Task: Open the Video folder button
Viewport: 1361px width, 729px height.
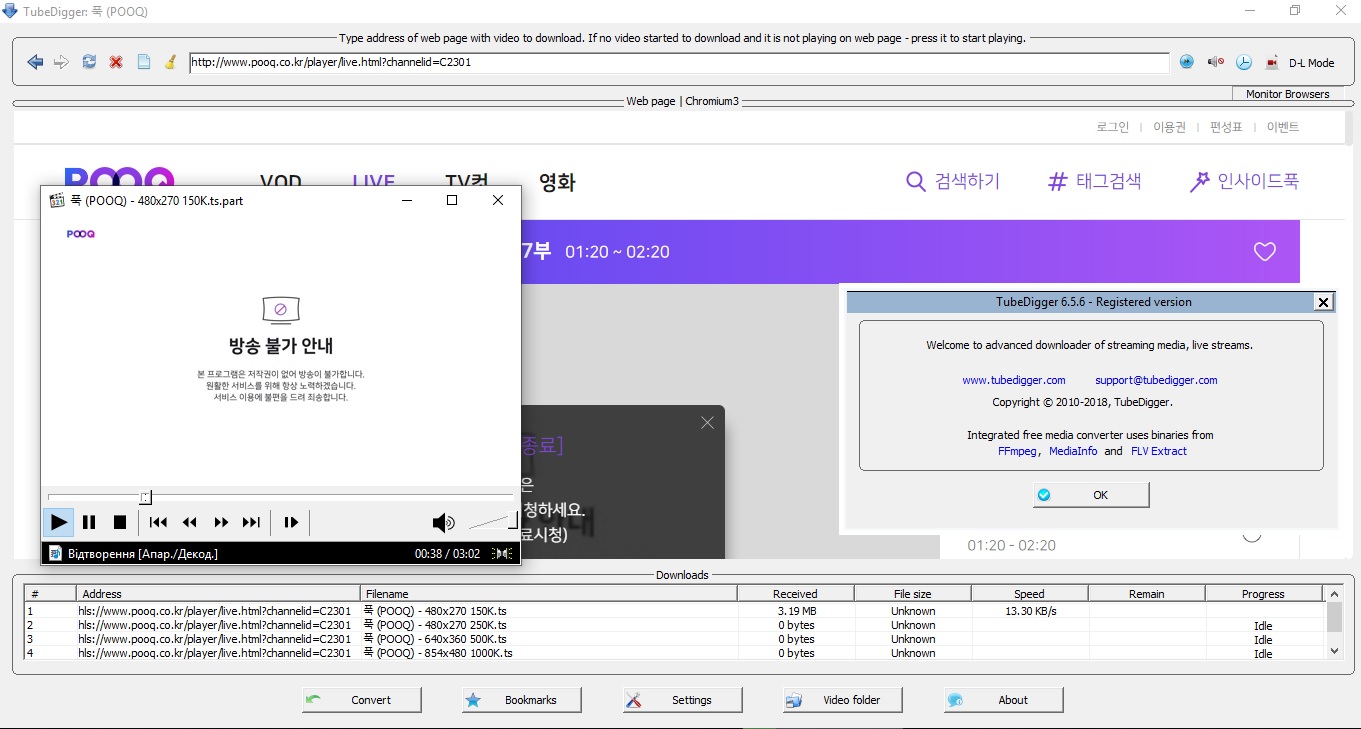Action: click(843, 700)
